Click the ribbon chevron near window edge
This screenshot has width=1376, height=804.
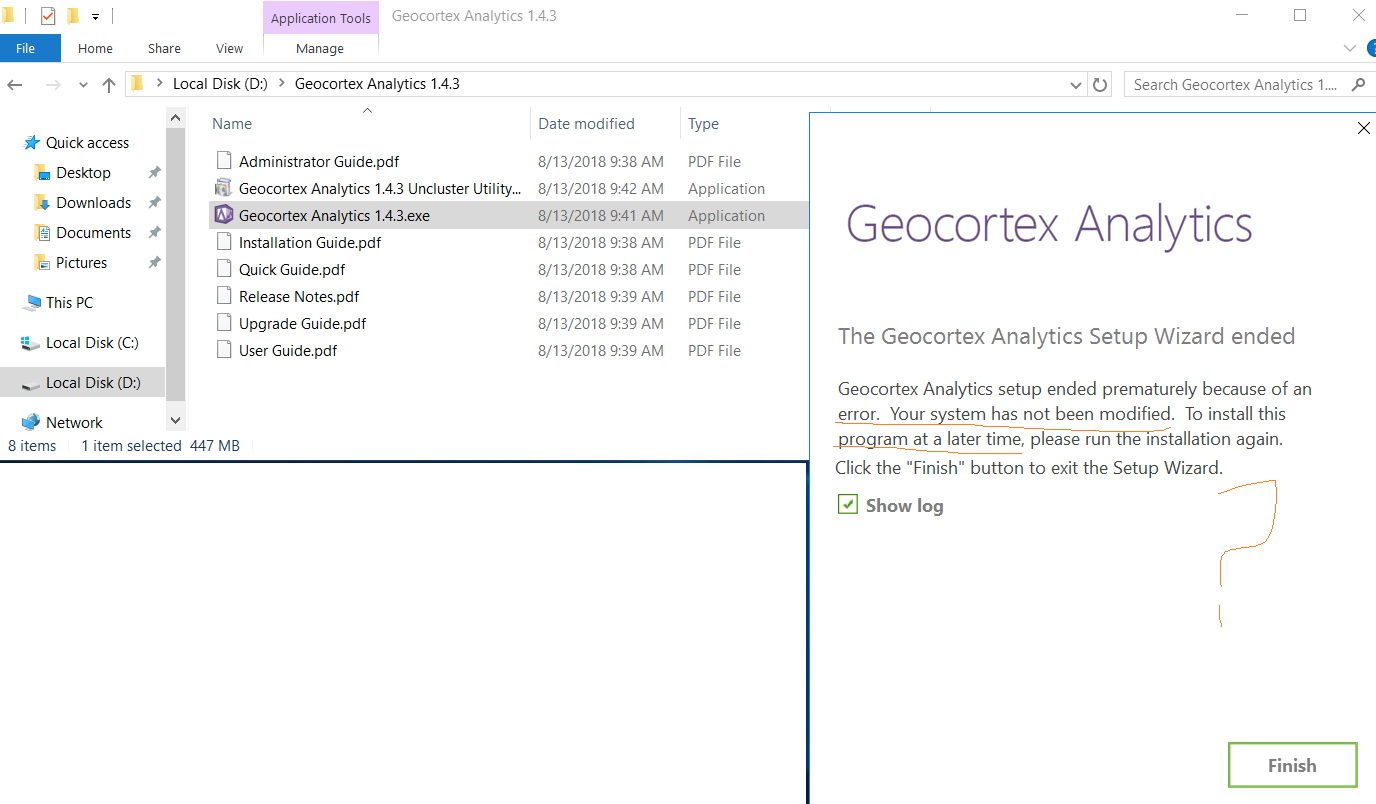(x=1350, y=48)
